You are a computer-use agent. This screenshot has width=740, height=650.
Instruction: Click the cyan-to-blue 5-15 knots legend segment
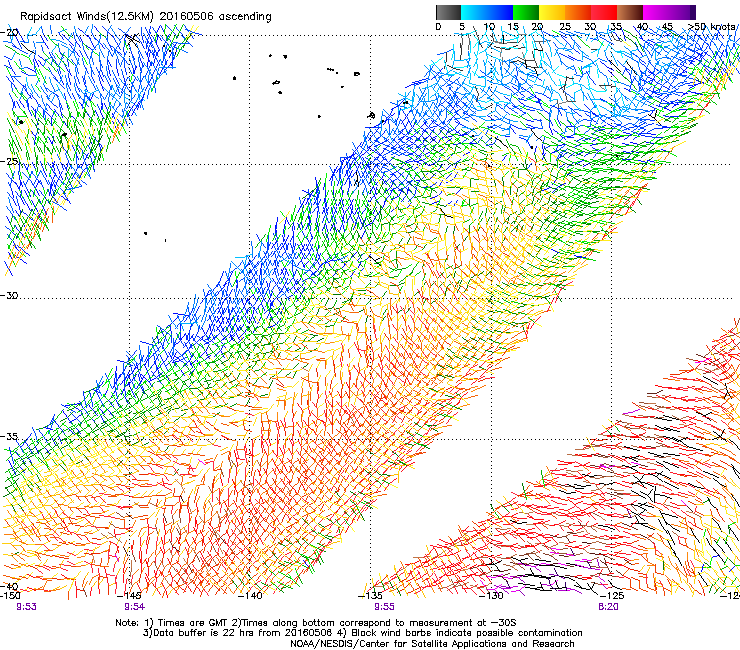pos(487,12)
